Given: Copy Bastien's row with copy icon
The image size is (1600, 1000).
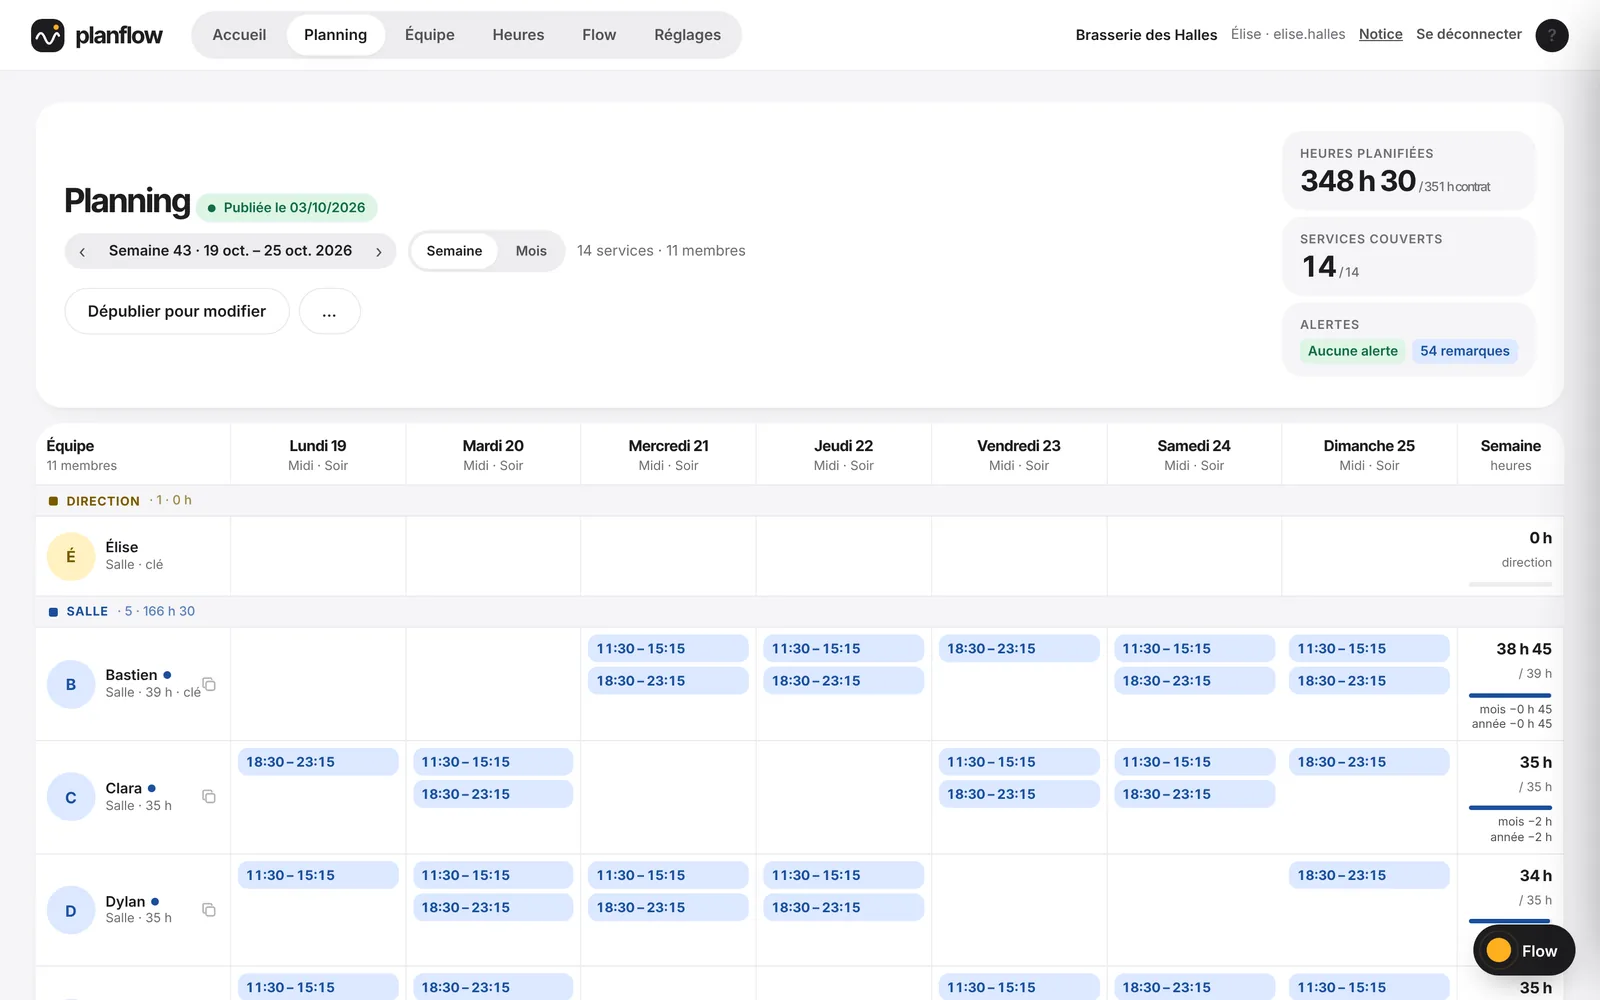Looking at the screenshot, I should [209, 685].
